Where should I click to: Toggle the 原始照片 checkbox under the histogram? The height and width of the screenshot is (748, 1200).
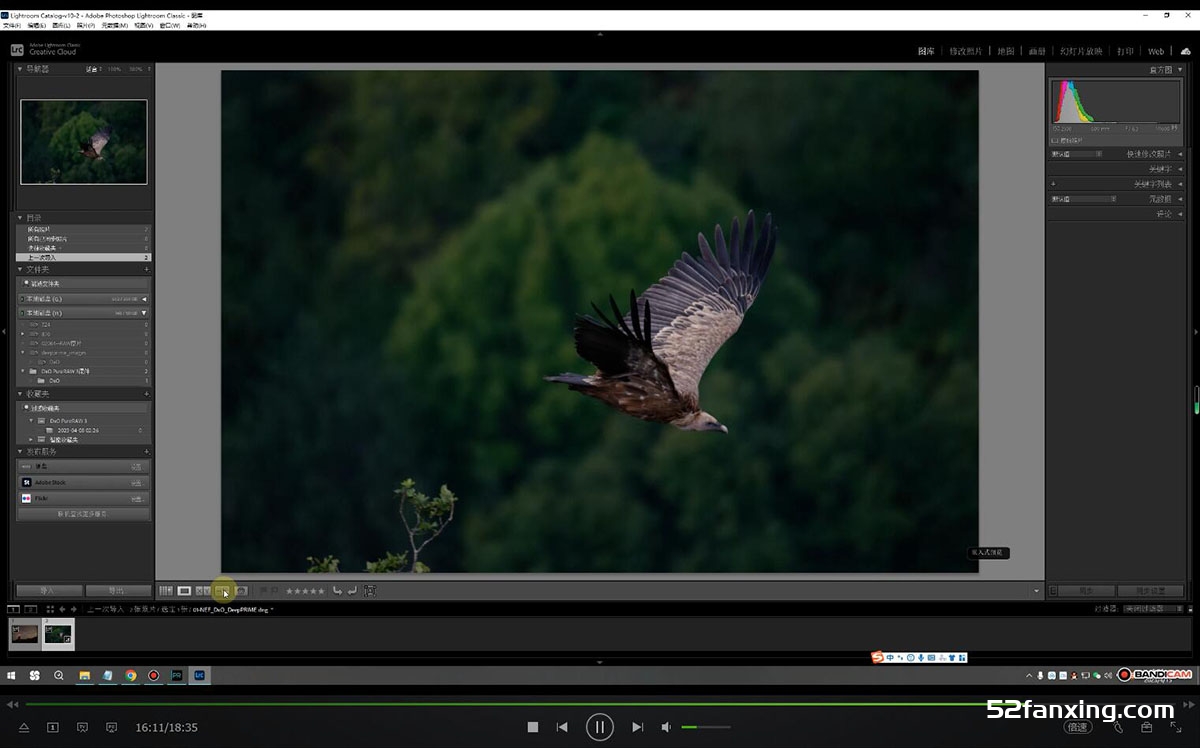pos(1053,140)
